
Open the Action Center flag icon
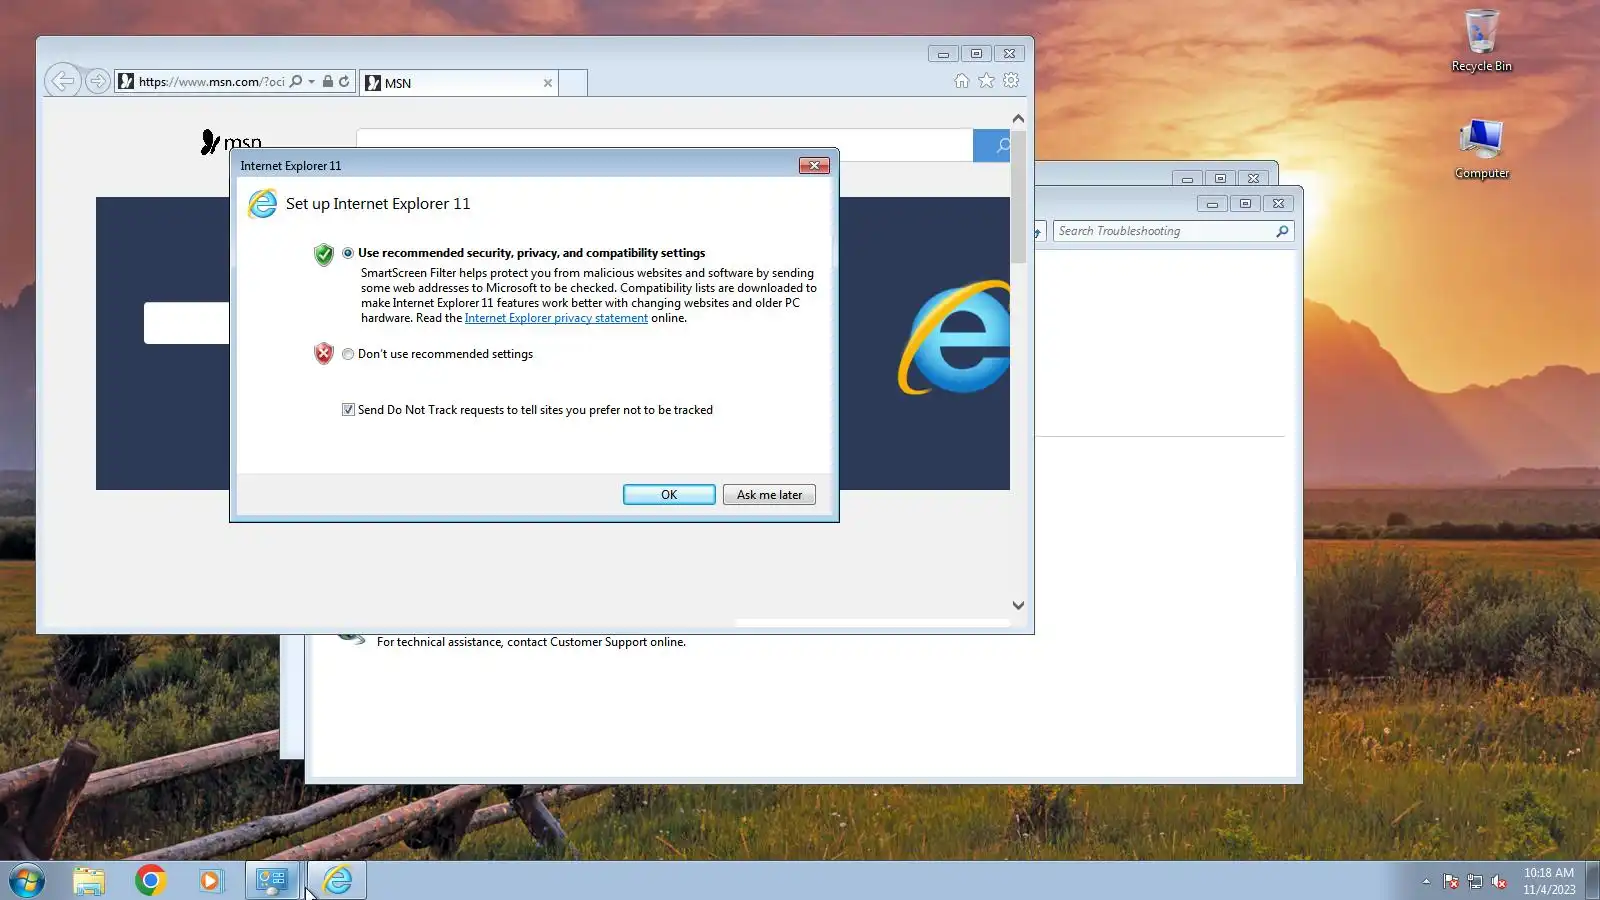[x=1451, y=881]
